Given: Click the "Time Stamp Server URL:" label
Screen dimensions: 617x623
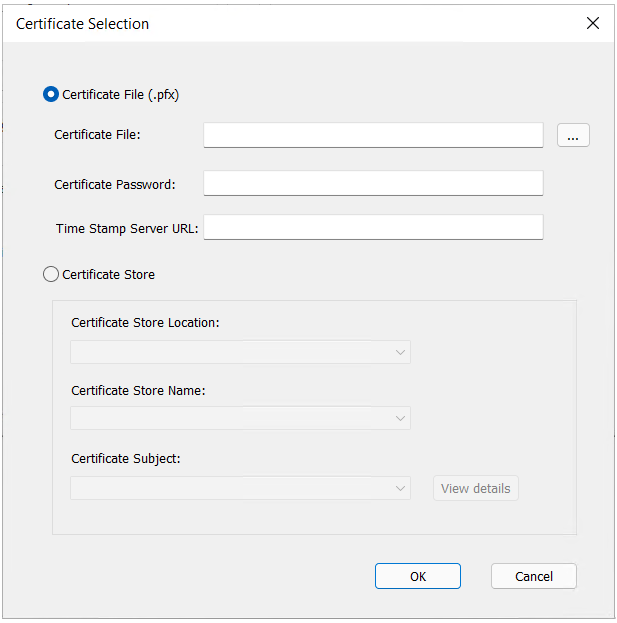Looking at the screenshot, I should [127, 228].
